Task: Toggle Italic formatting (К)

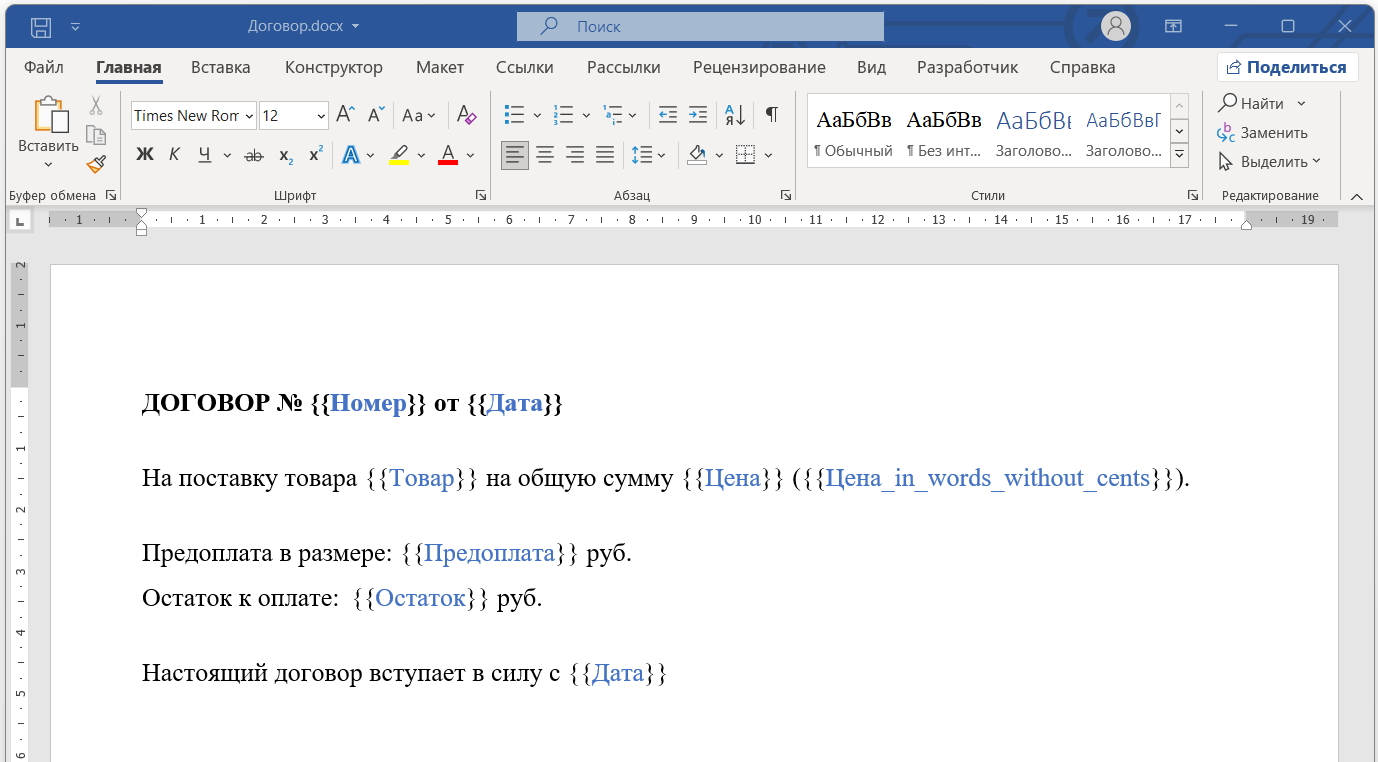Action: coord(174,155)
